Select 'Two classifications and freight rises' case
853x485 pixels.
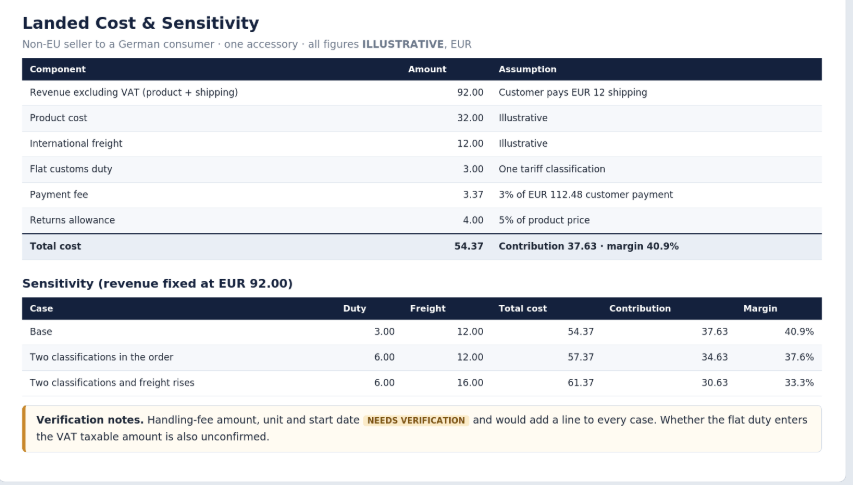[112, 383]
